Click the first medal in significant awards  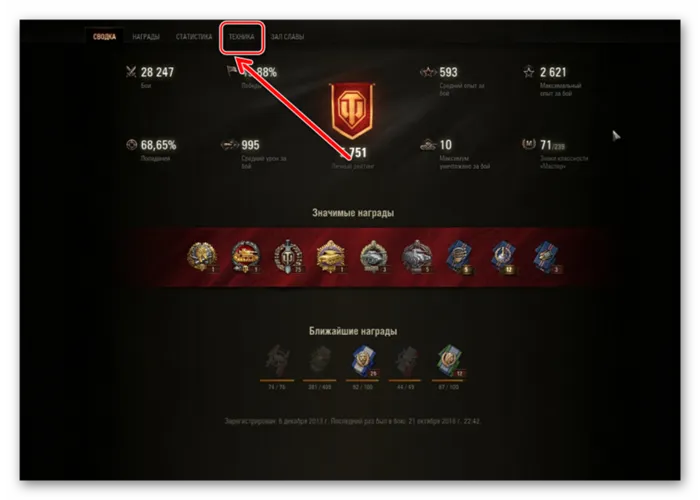pos(202,256)
